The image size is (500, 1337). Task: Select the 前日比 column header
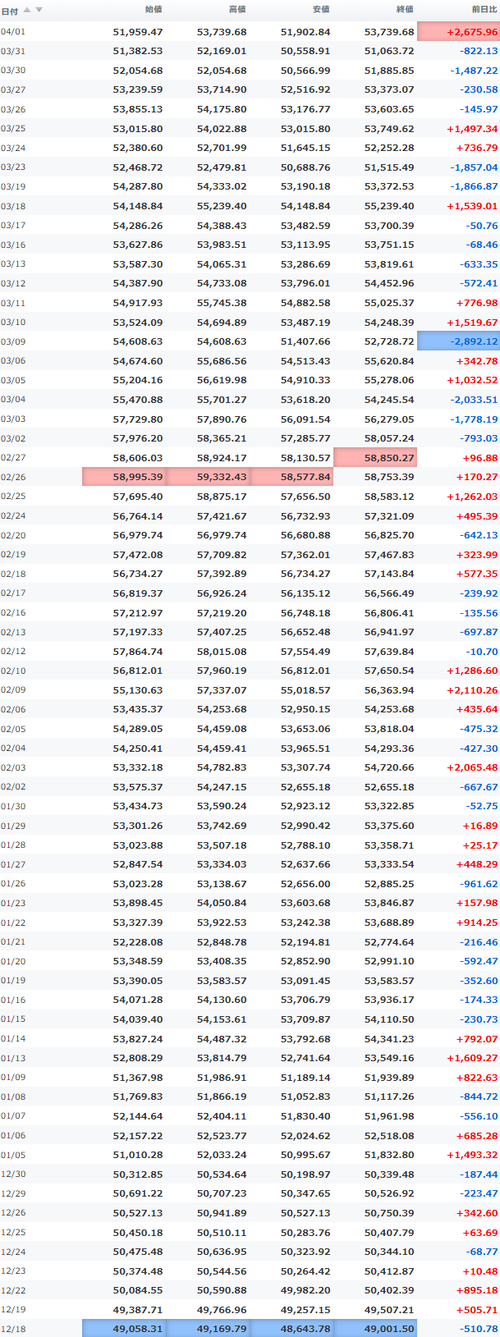tap(484, 10)
